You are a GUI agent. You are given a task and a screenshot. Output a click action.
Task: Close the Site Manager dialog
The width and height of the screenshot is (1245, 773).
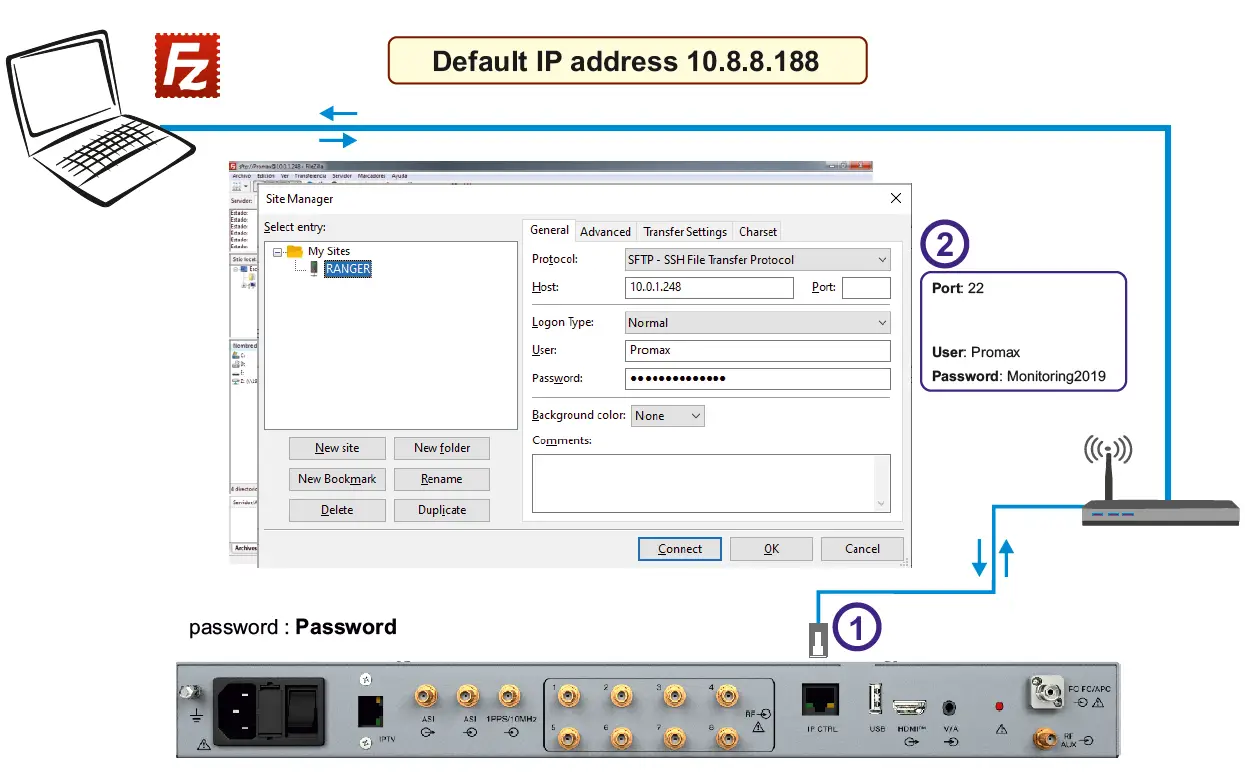895,198
